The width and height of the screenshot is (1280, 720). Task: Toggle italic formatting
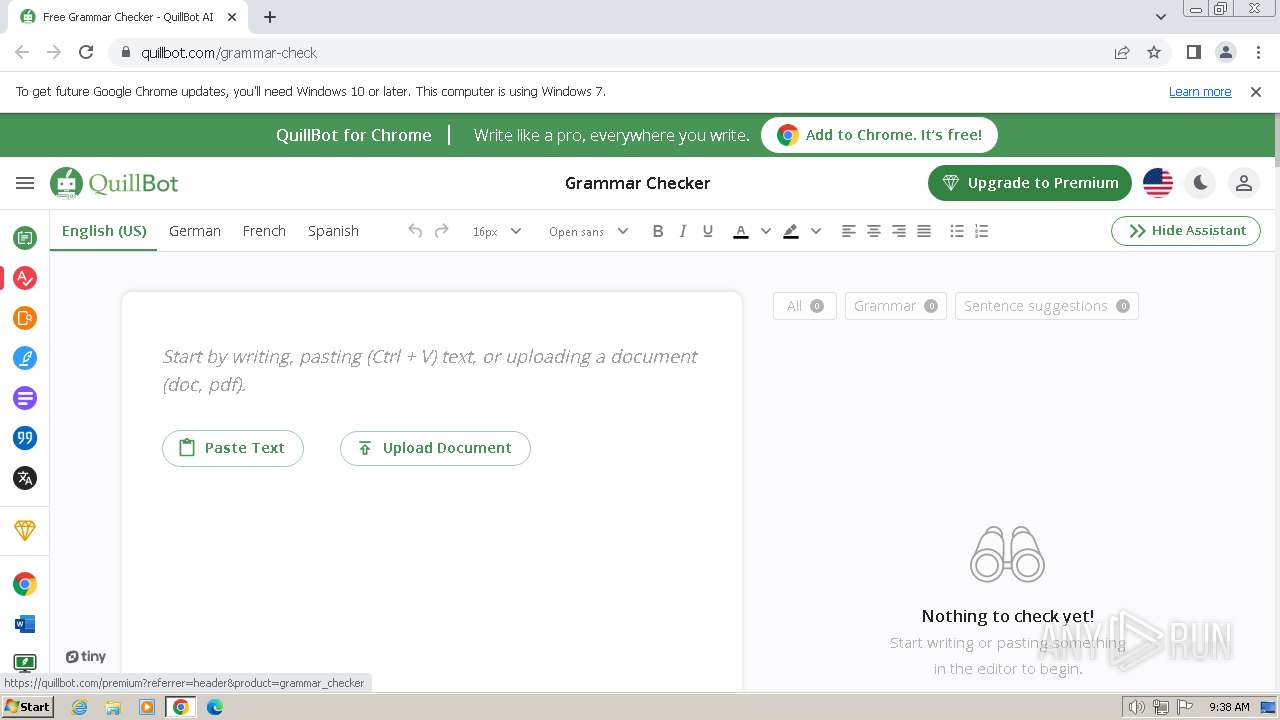coord(683,231)
